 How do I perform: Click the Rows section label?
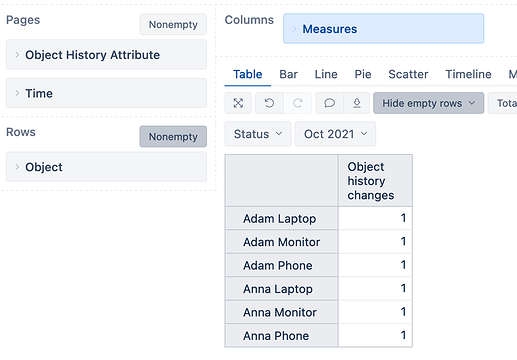(21, 132)
